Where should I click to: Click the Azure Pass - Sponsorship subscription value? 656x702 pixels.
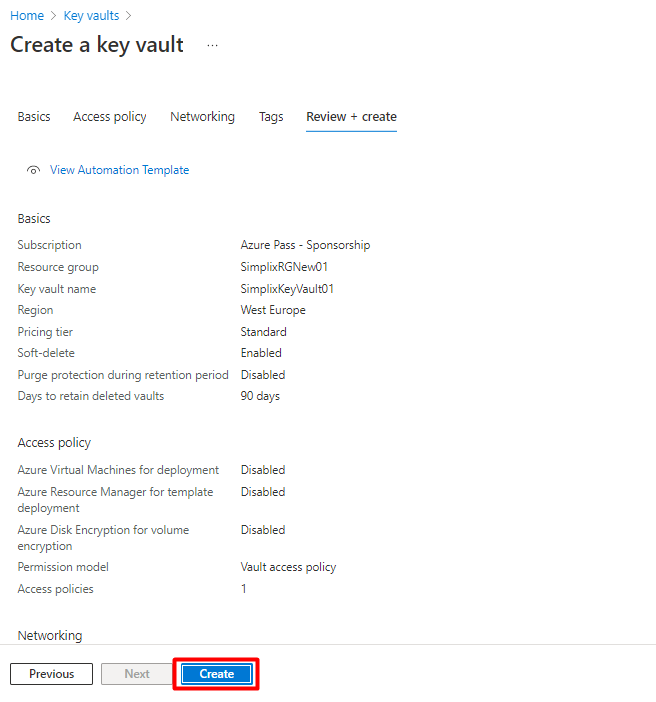tap(305, 245)
